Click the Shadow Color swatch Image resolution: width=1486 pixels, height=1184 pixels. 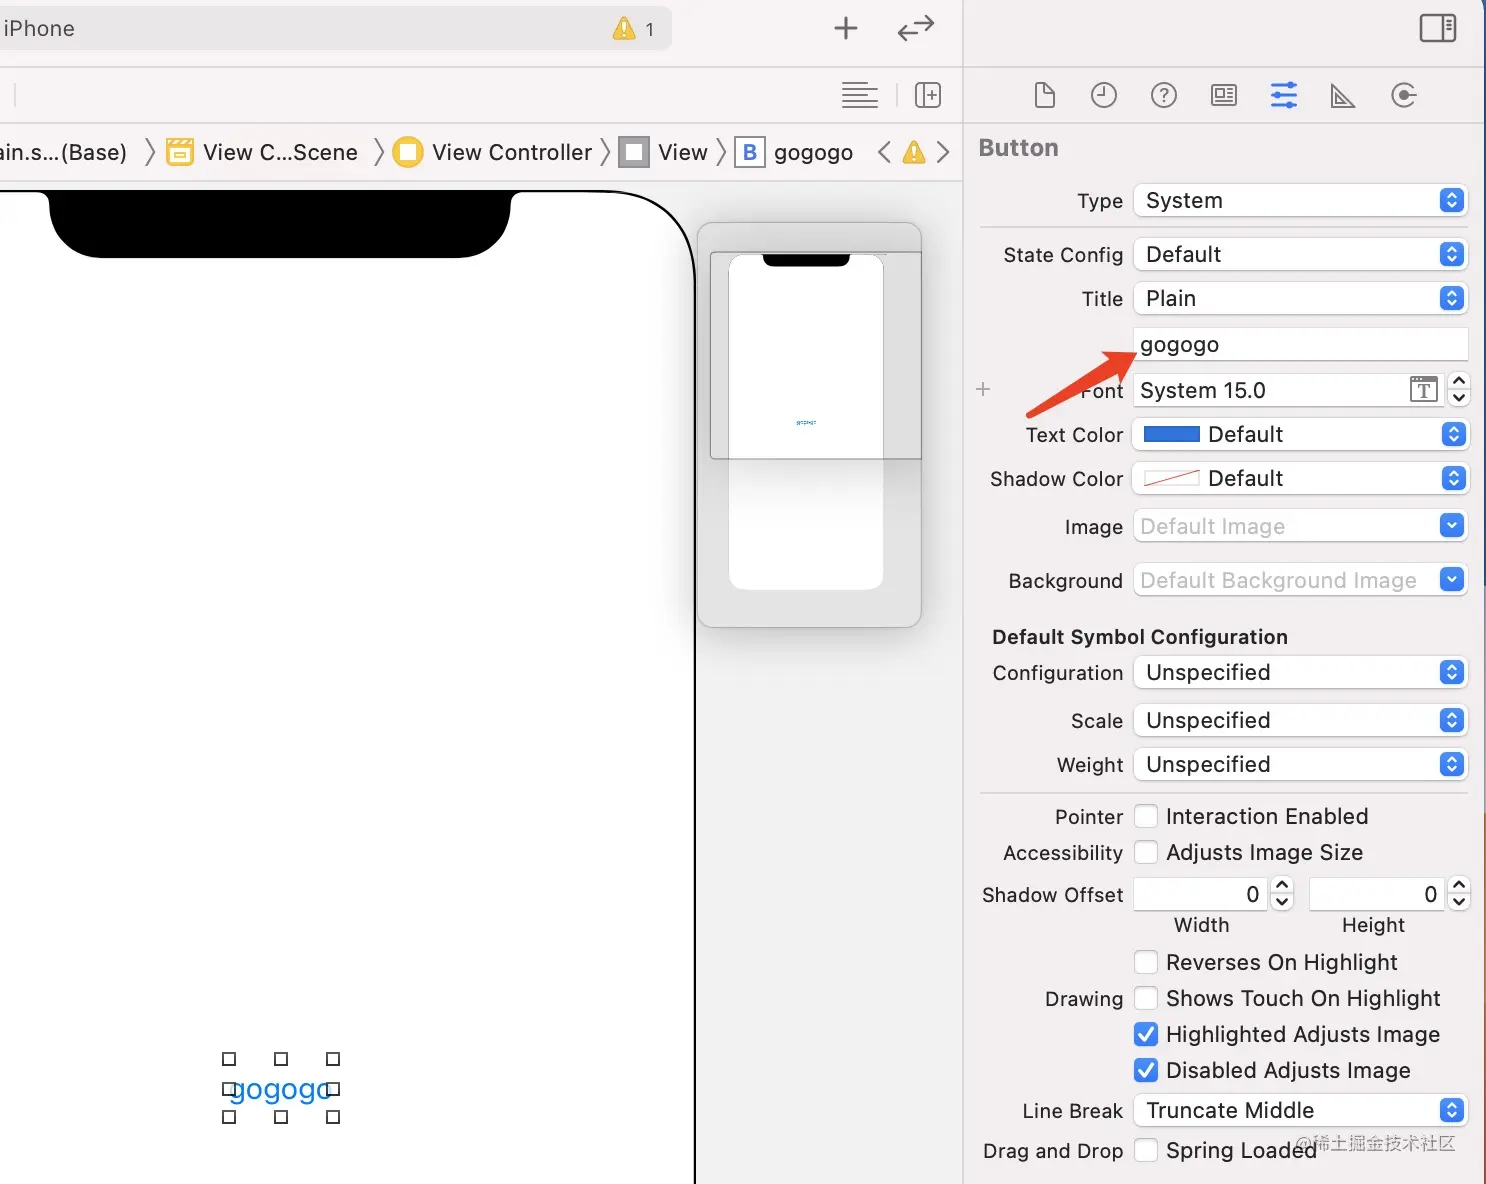pos(1171,478)
